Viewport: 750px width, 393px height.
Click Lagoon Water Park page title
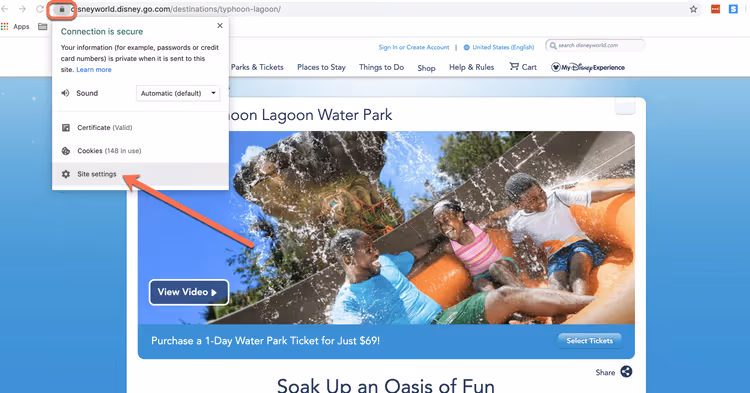coord(311,115)
